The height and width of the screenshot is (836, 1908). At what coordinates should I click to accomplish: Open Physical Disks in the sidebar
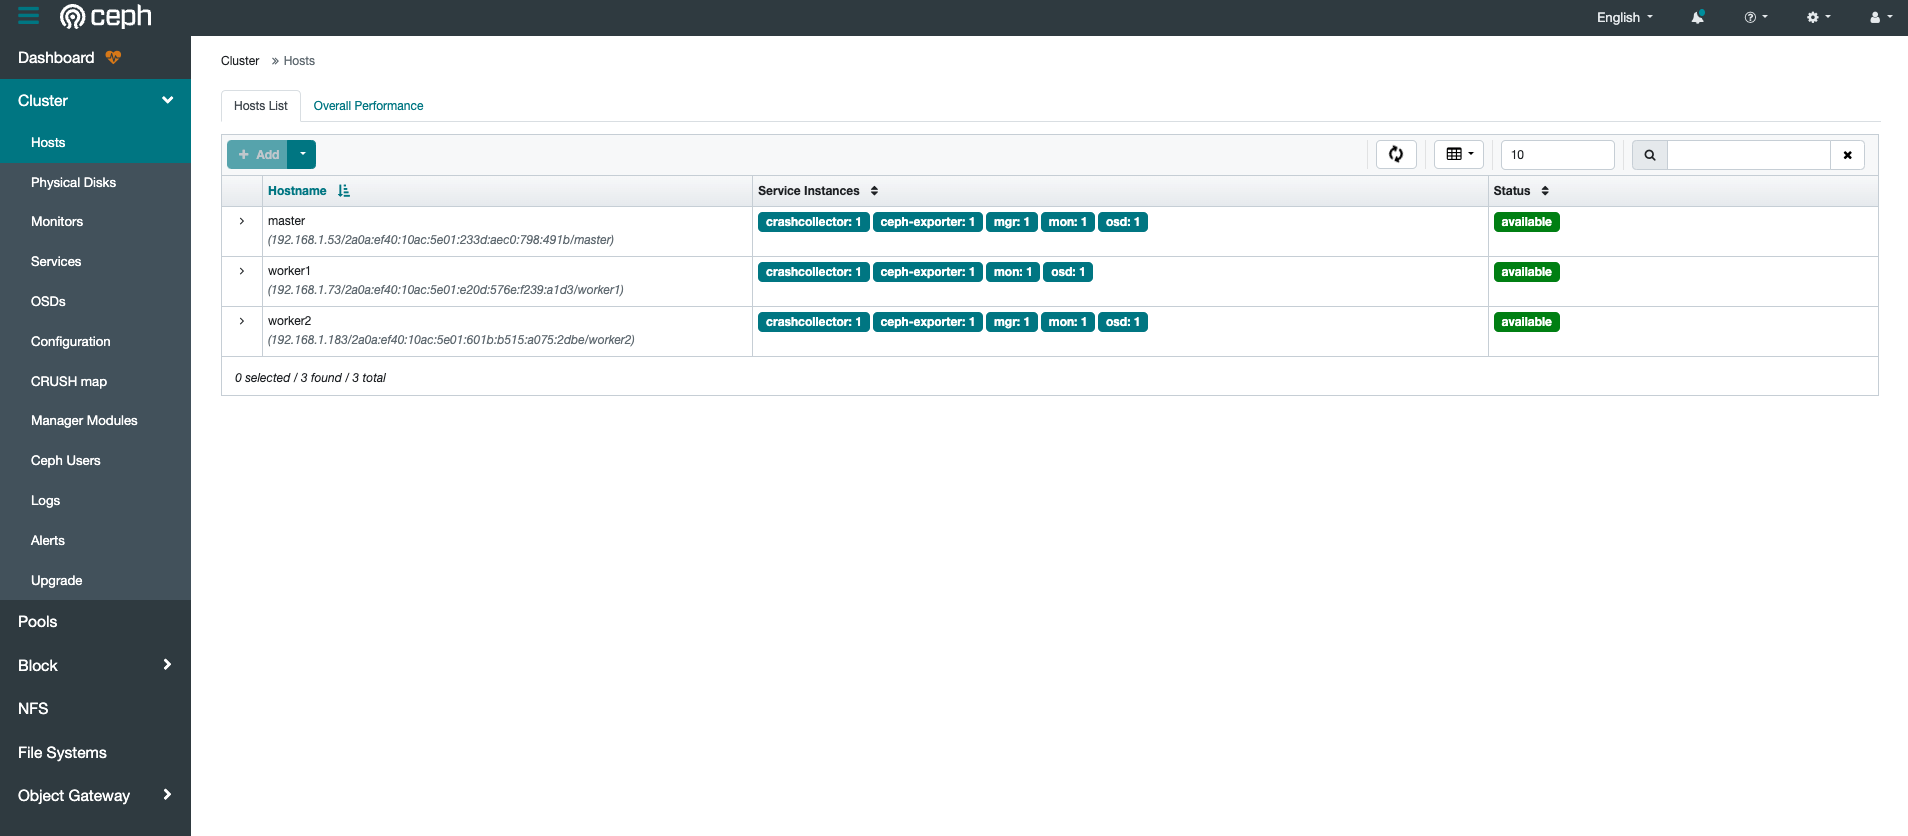point(73,182)
